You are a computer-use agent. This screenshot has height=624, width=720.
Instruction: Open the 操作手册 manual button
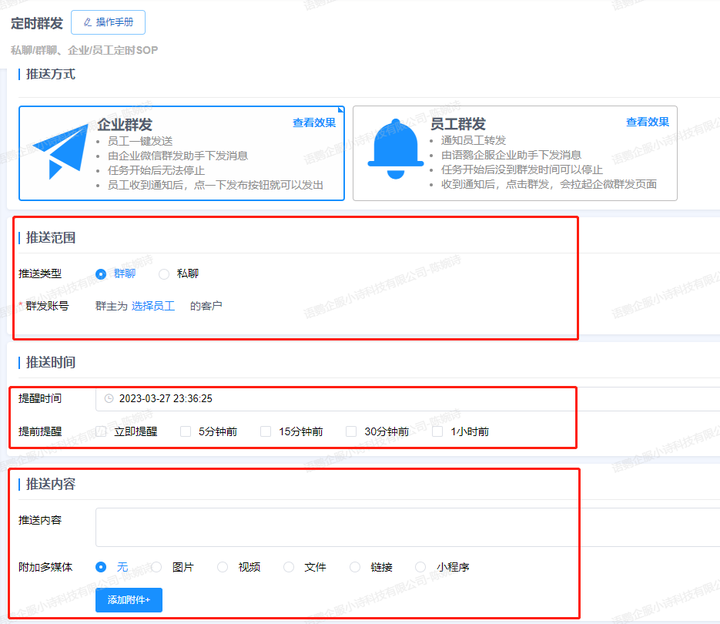point(108,23)
